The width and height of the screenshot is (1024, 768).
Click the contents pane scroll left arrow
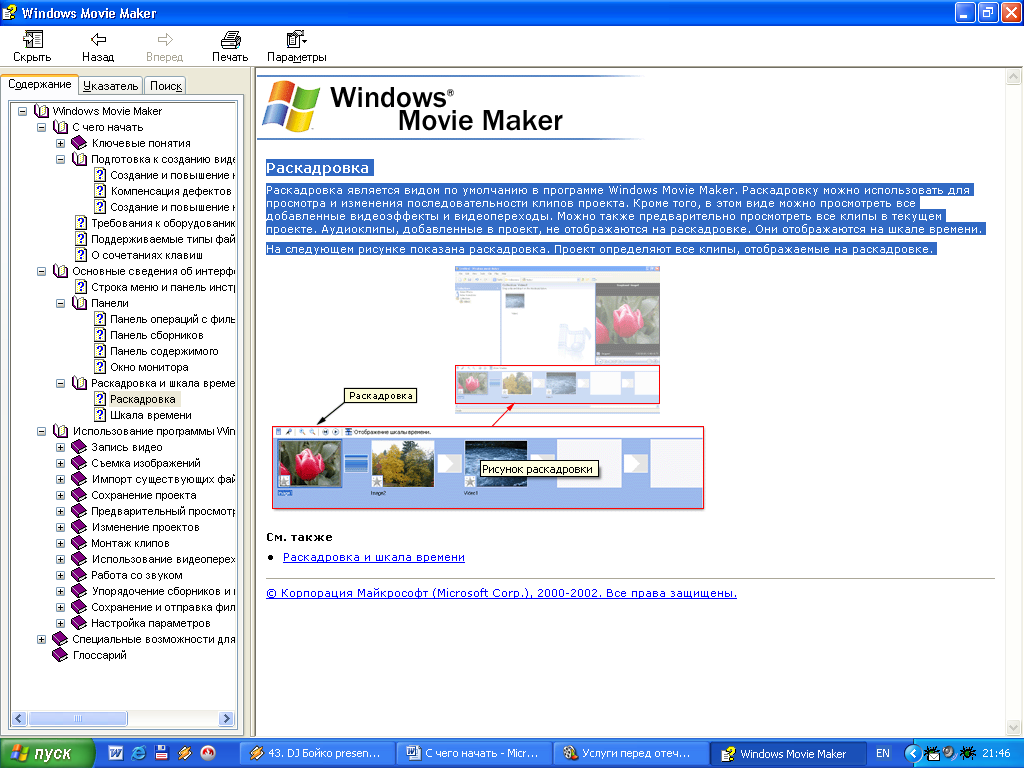(x=19, y=718)
